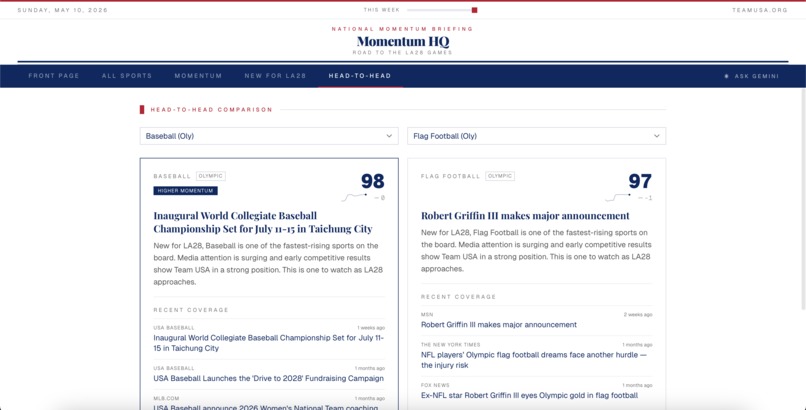
Task: Click 'MSN' source label
Action: tap(427, 314)
